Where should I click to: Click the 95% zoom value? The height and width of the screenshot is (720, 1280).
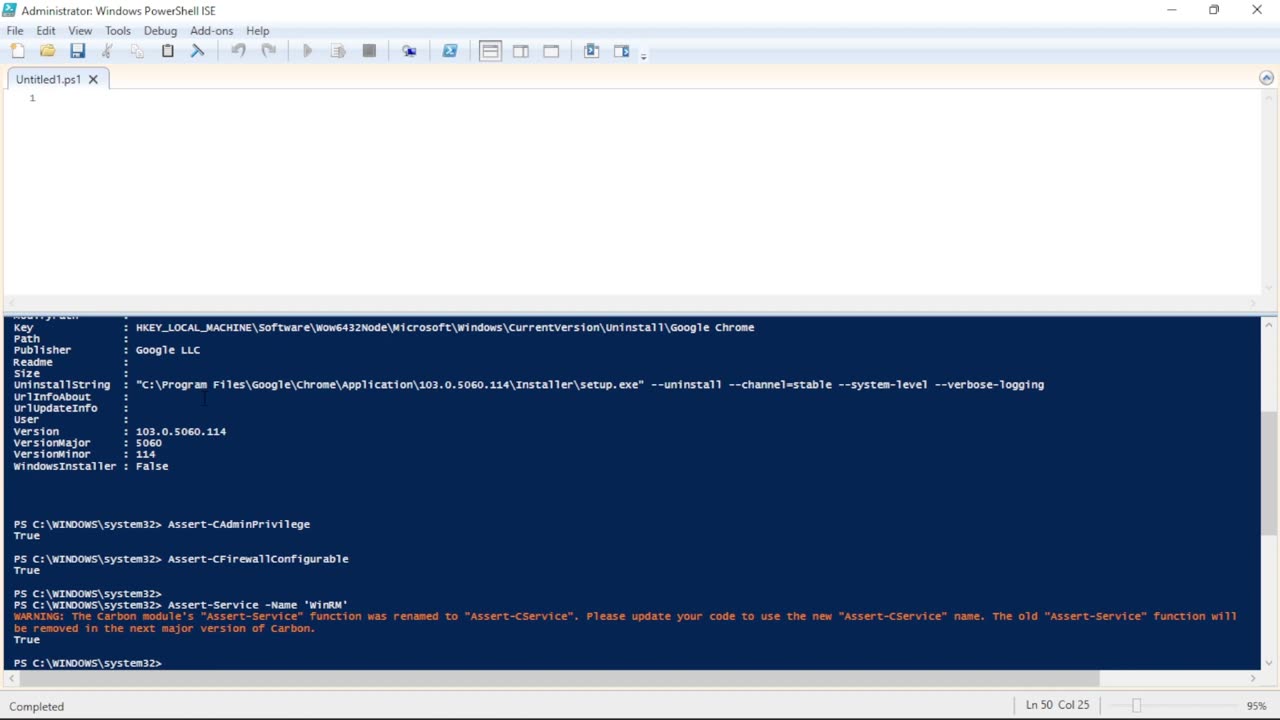(x=1257, y=706)
